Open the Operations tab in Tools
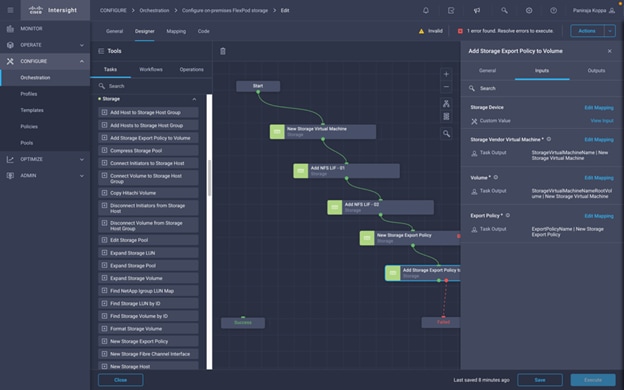This screenshot has width=624, height=390. (x=191, y=69)
